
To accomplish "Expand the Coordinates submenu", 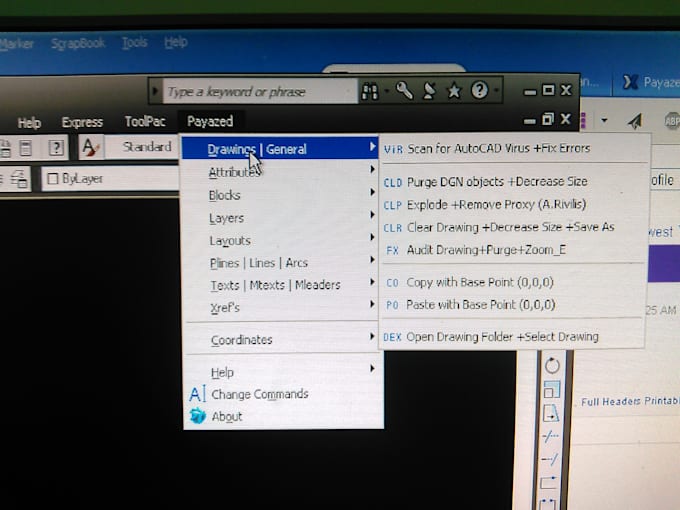I will 281,340.
